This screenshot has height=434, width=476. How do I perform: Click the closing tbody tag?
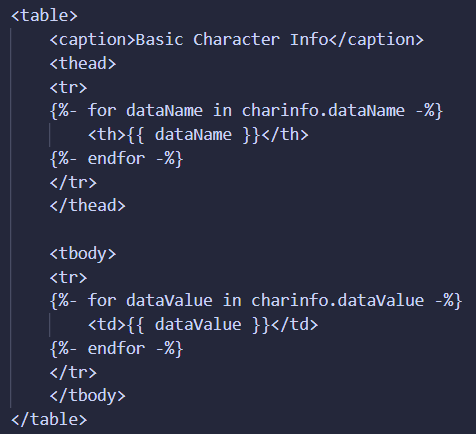click(87, 396)
